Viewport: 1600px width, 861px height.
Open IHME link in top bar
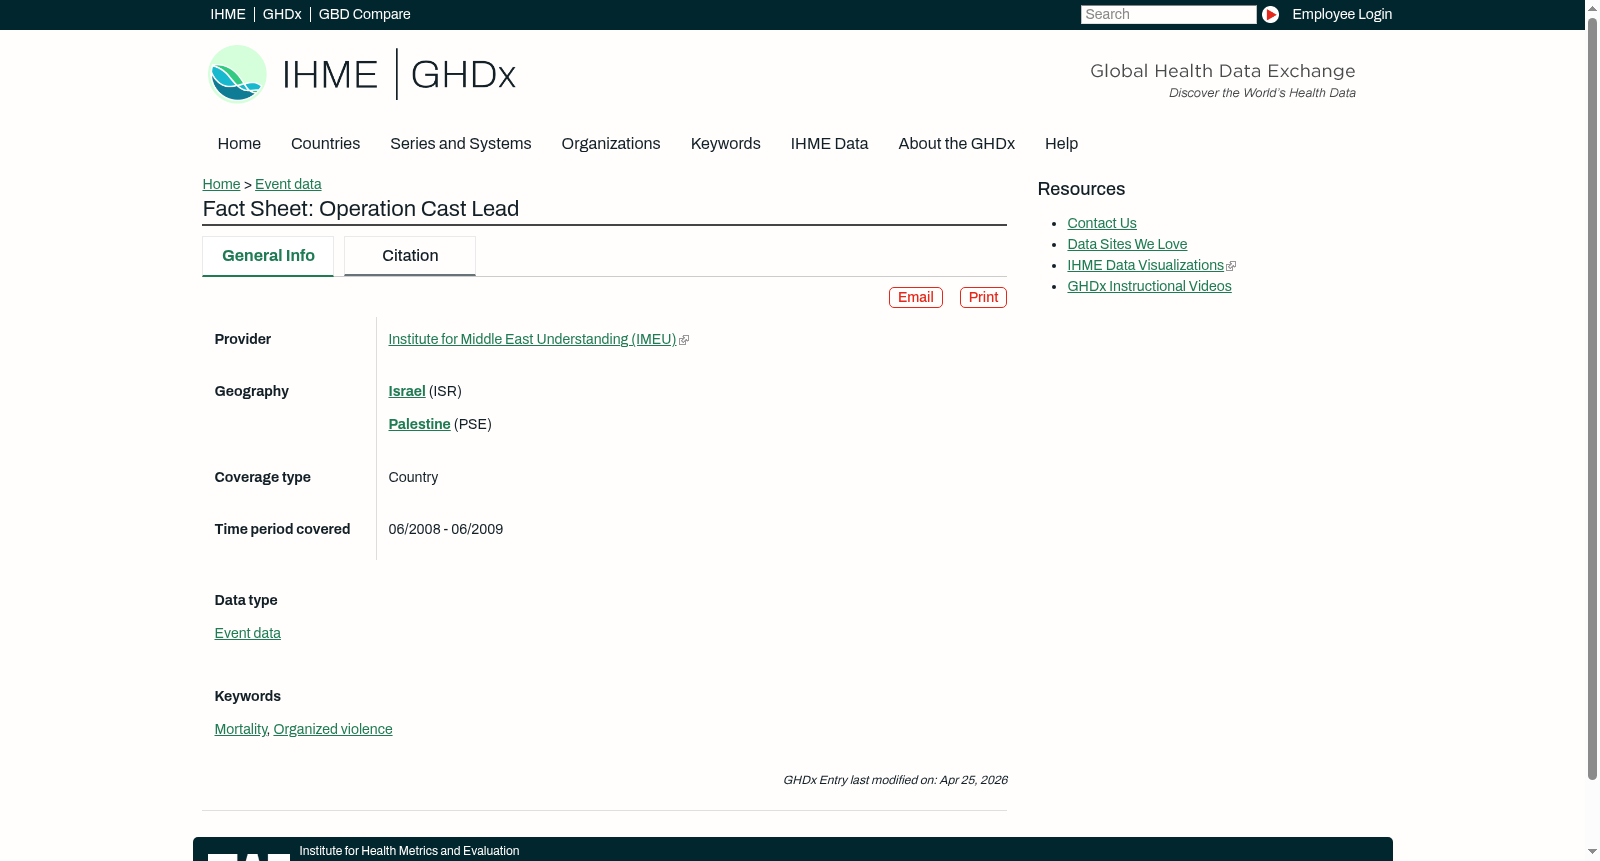click(x=228, y=14)
